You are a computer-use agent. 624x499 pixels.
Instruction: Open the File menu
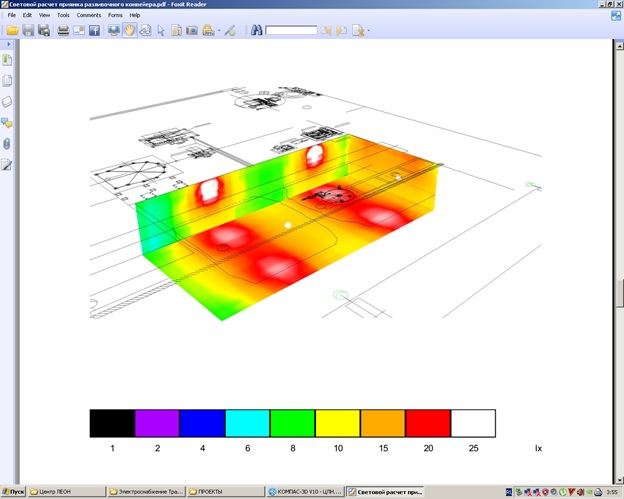(12, 15)
